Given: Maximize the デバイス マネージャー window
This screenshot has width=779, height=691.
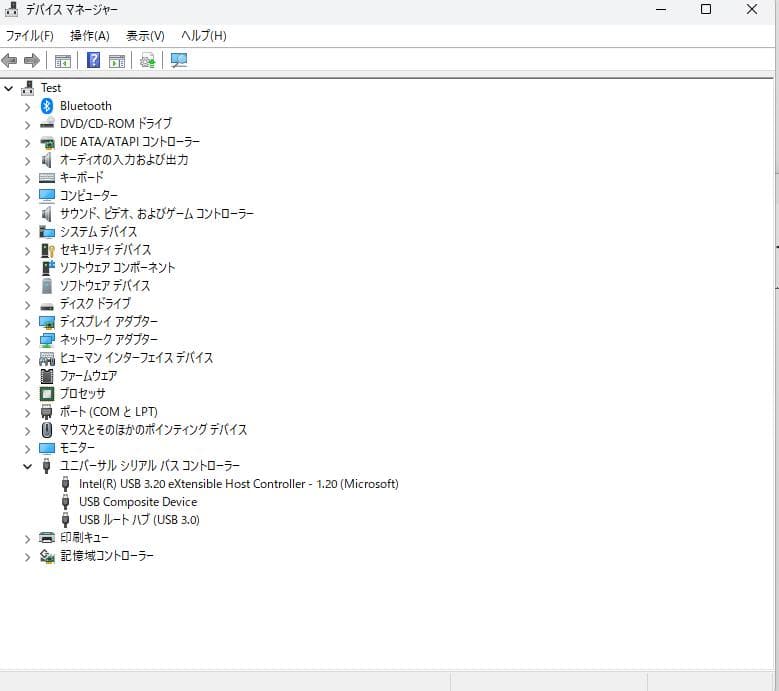Looking at the screenshot, I should [x=705, y=9].
